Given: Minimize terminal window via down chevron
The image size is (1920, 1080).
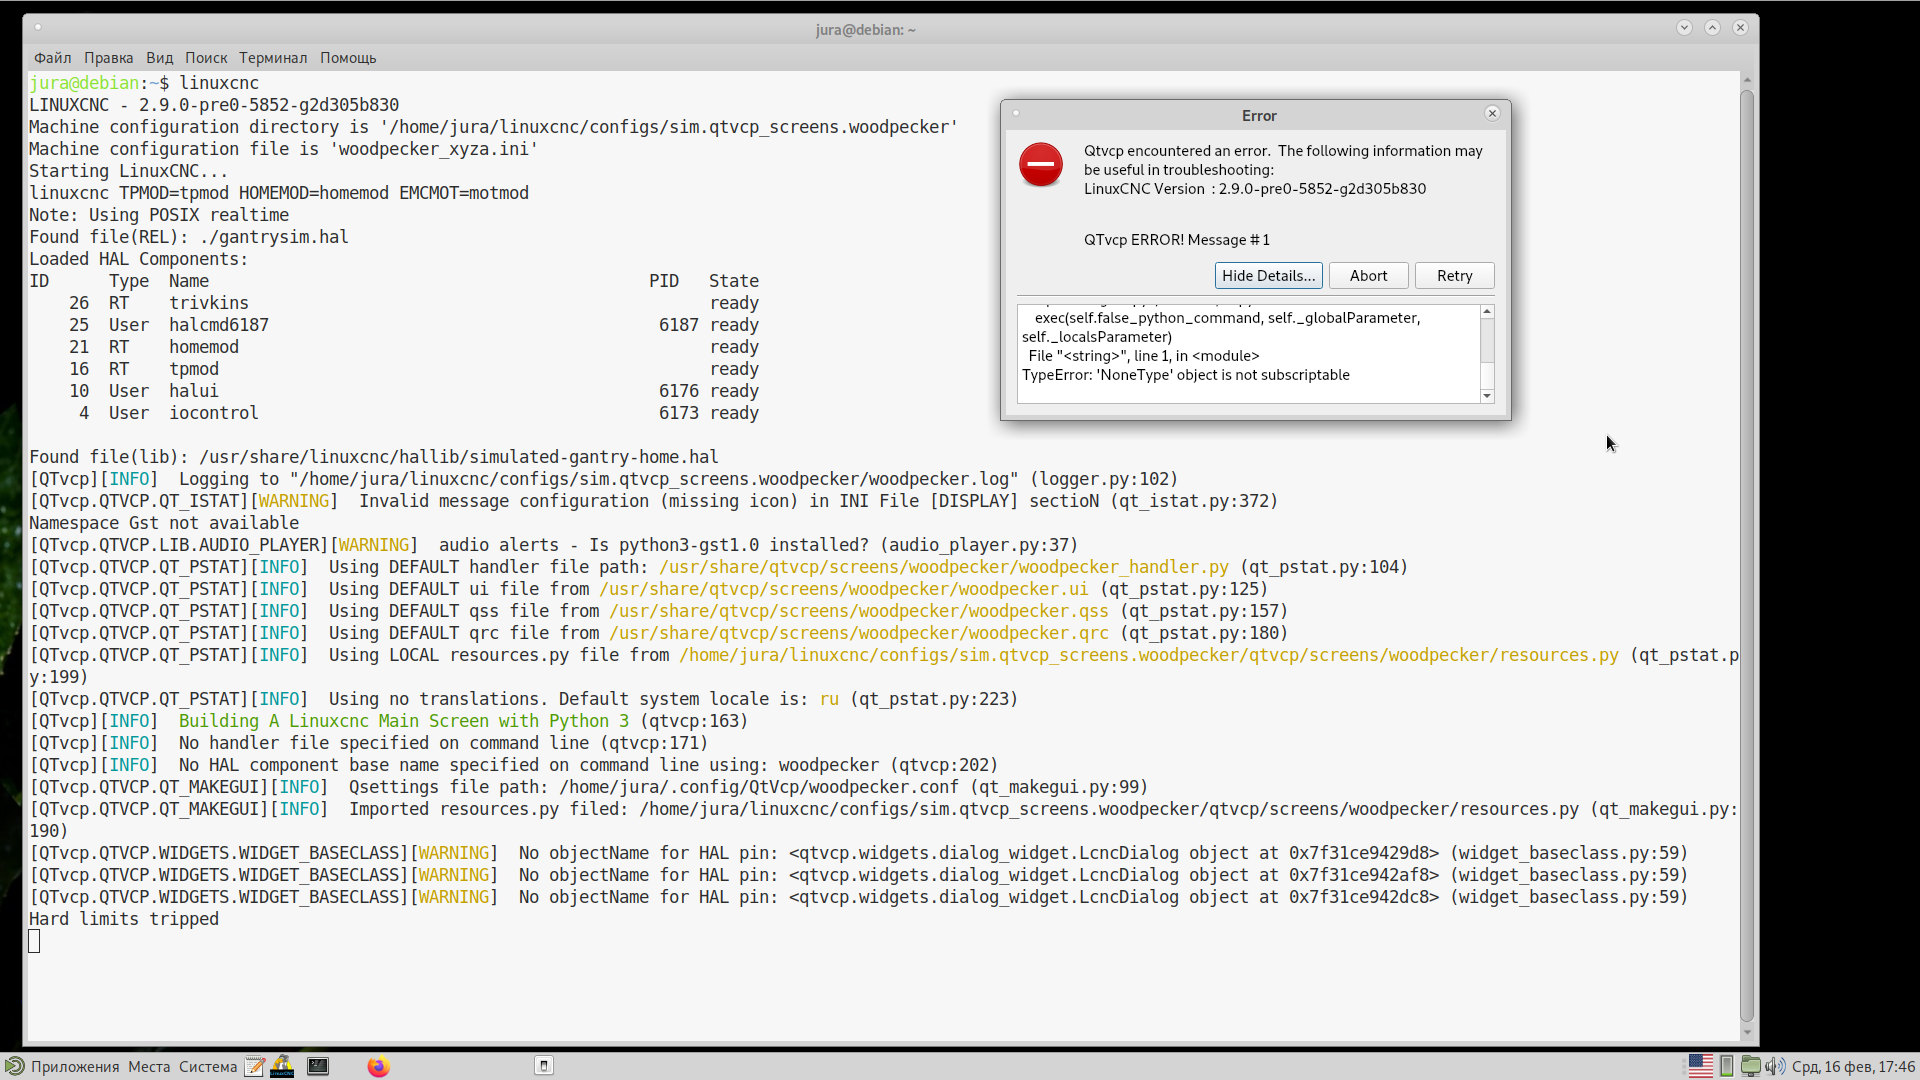Looking at the screenshot, I should pos(1684,28).
